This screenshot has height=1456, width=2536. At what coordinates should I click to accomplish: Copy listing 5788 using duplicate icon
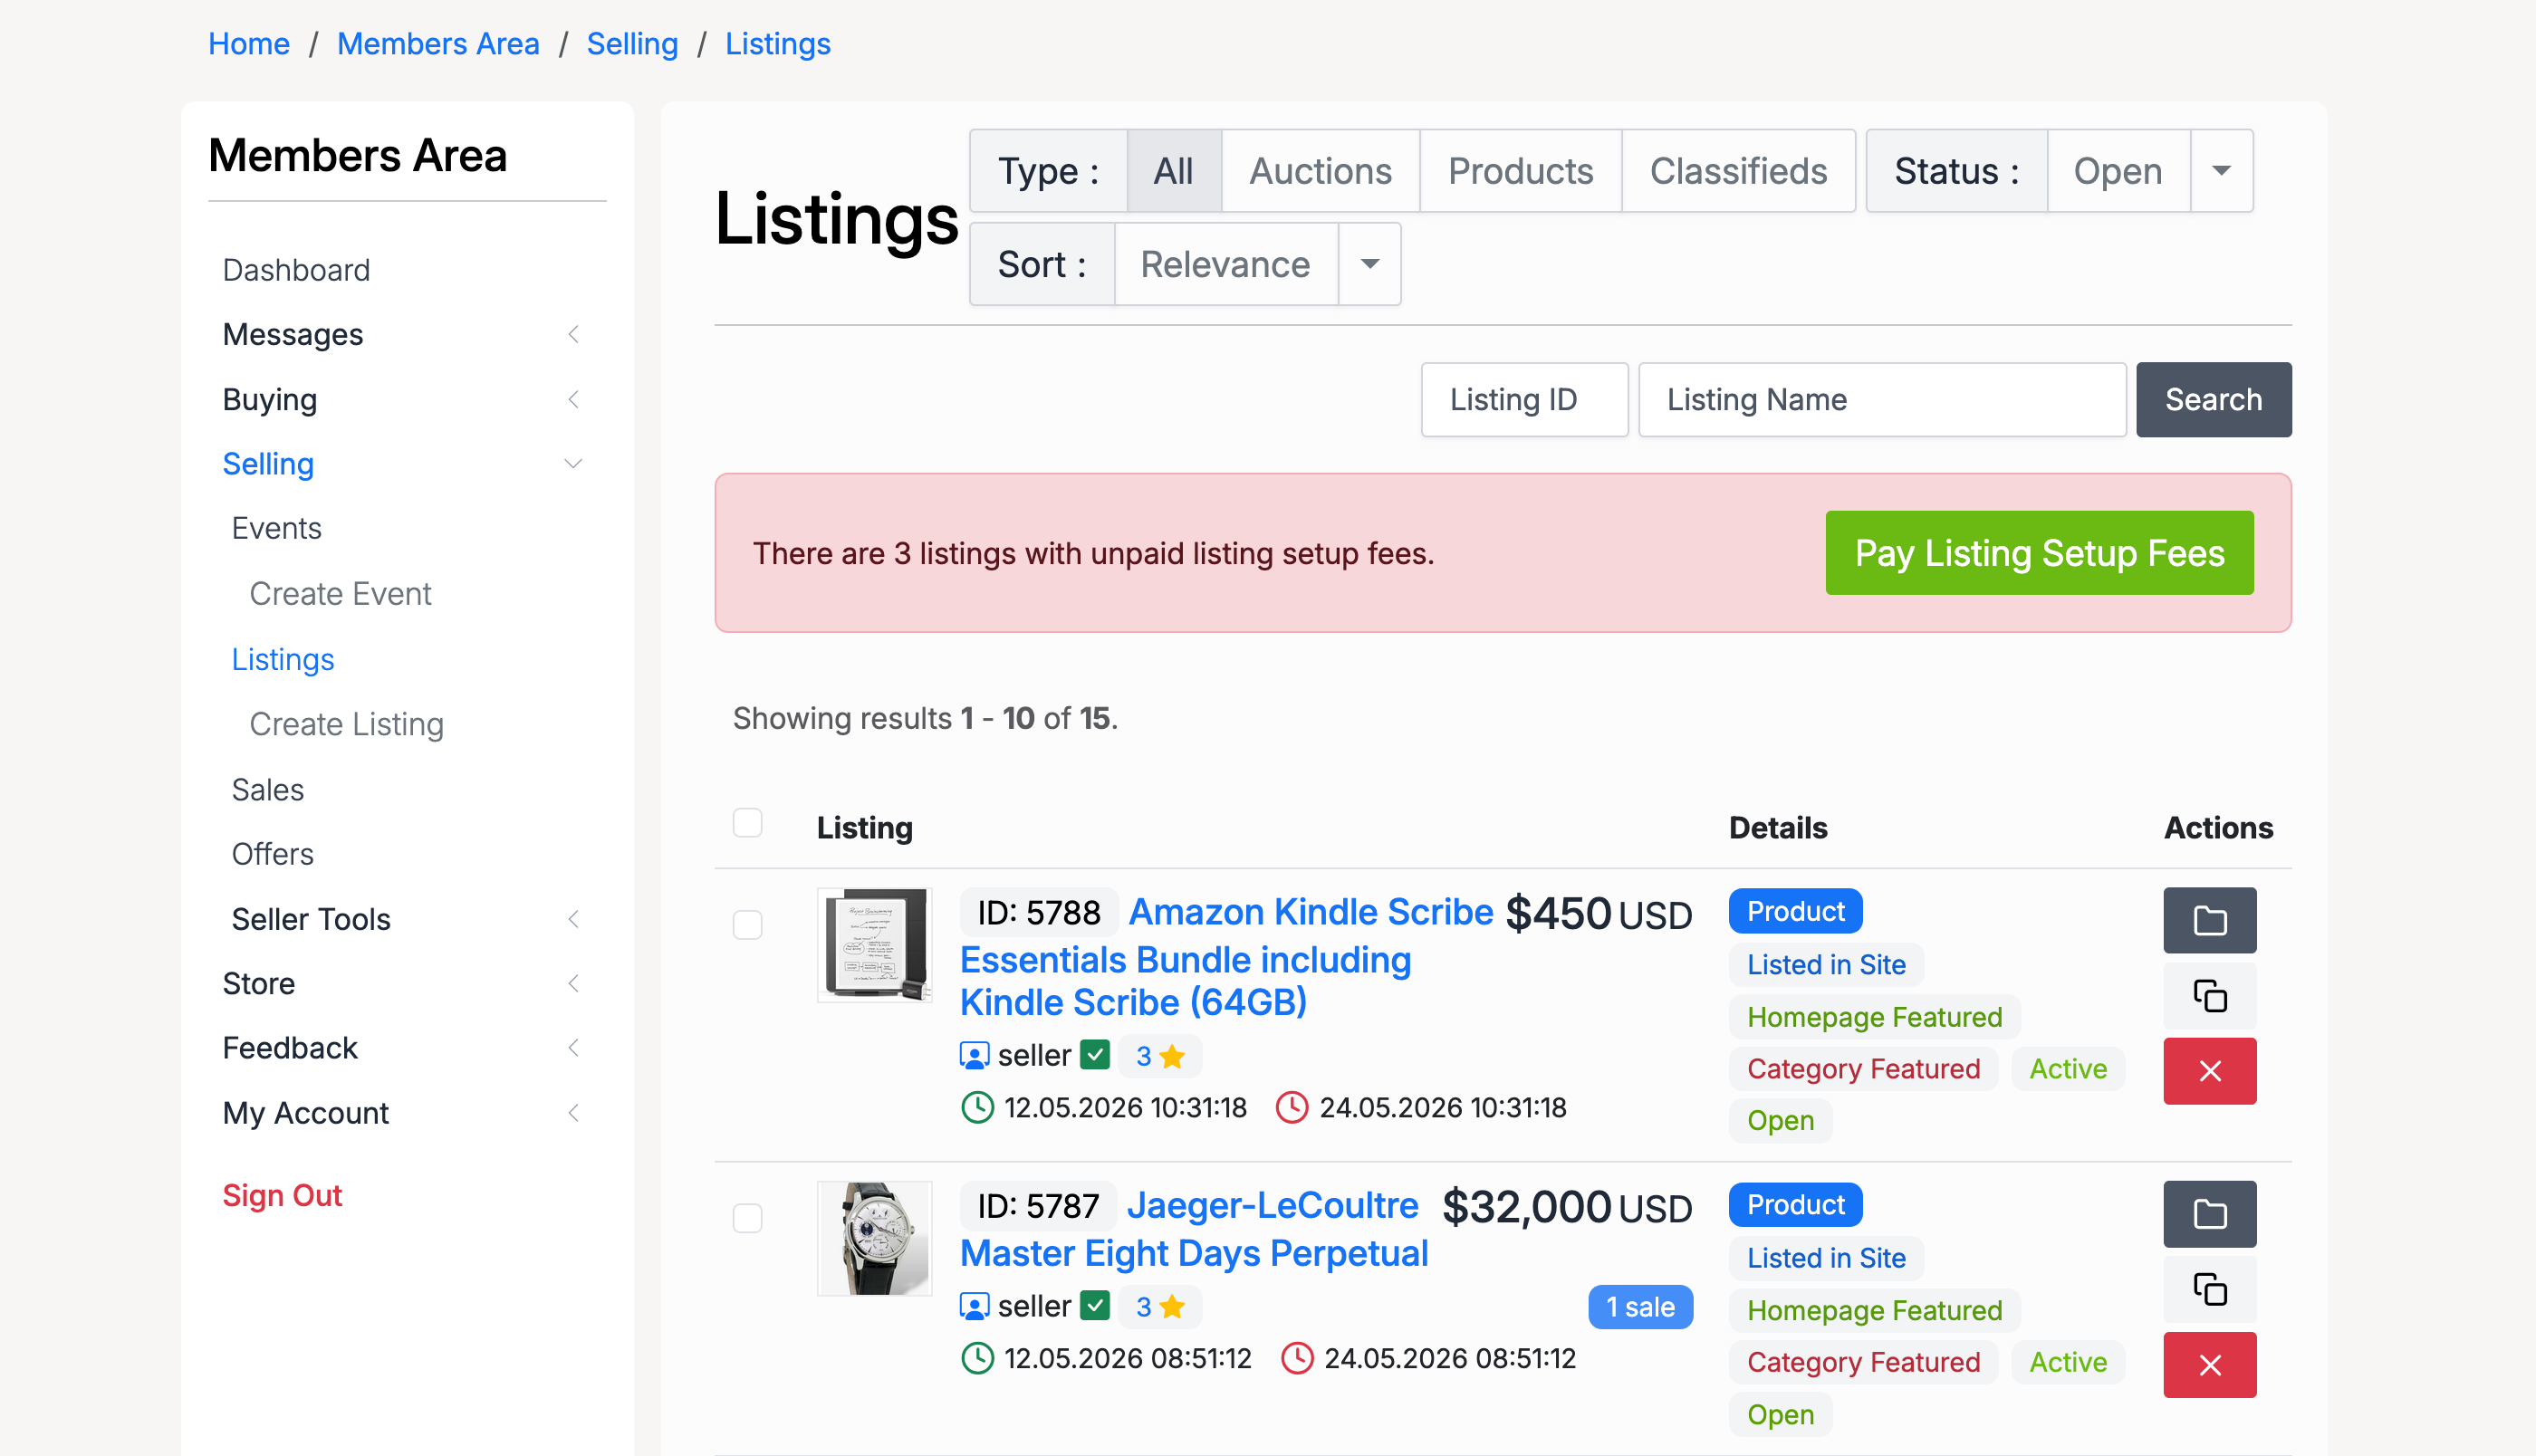[2209, 996]
